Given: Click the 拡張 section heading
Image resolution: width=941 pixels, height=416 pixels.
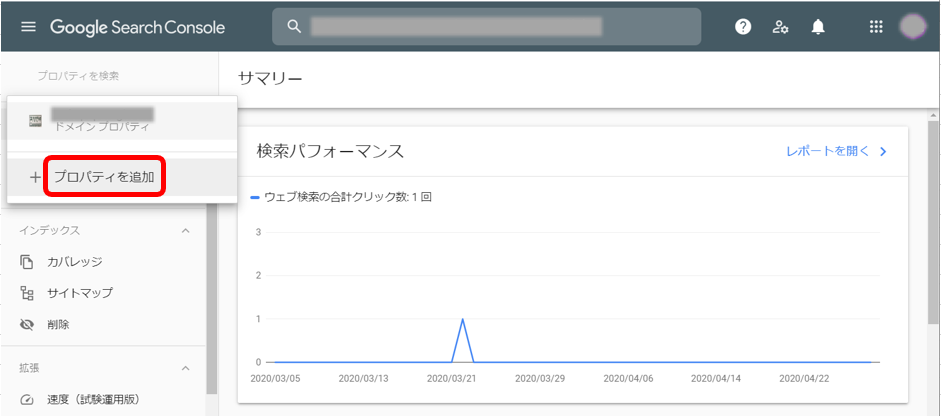Looking at the screenshot, I should click(29, 368).
